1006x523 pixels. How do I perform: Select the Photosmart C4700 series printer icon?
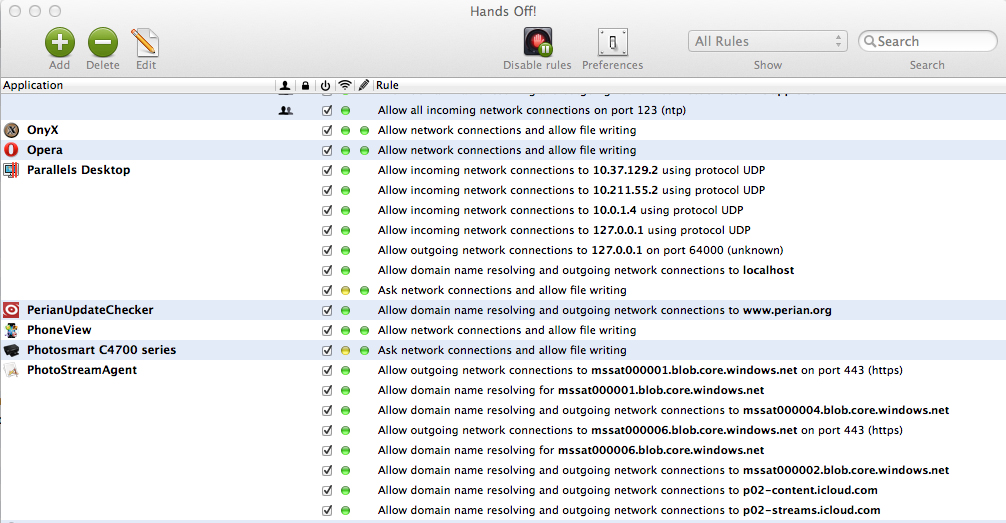point(12,350)
